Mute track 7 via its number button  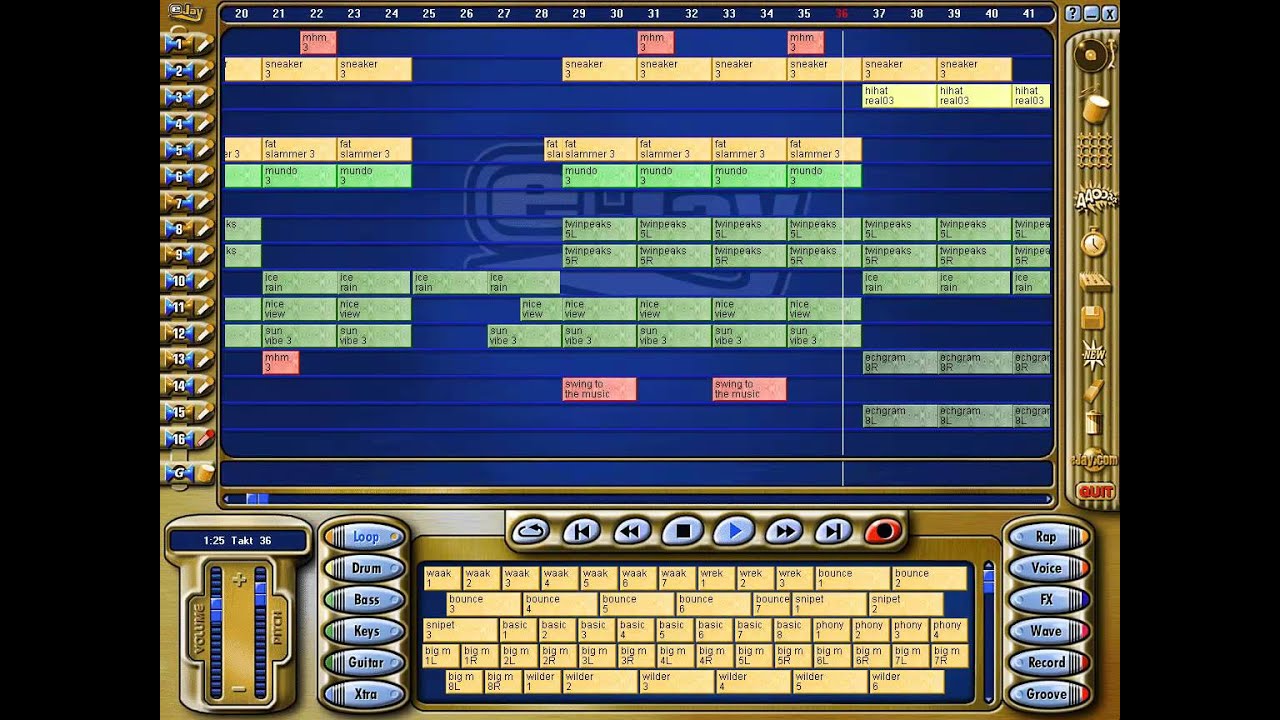tap(178, 203)
